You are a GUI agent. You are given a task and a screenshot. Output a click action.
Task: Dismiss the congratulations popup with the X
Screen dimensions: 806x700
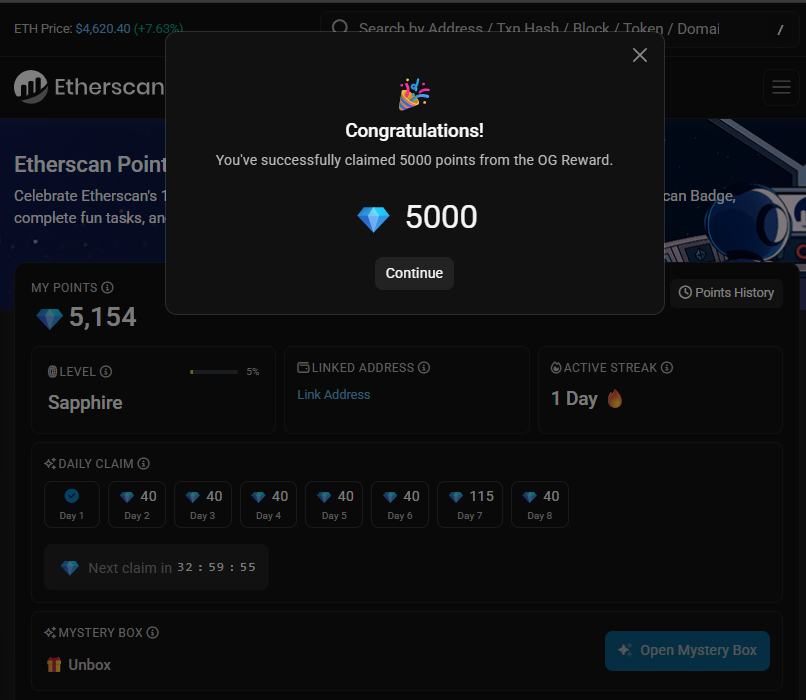click(x=640, y=55)
